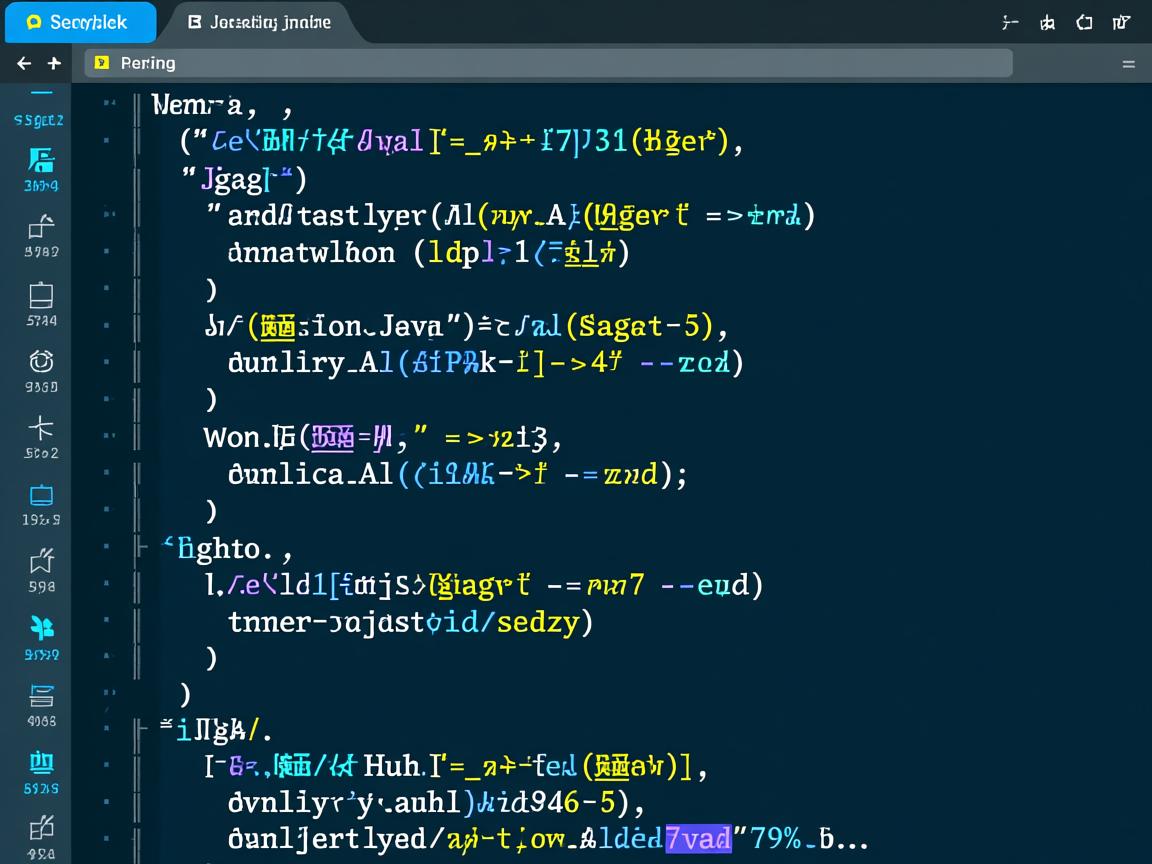
Task: Click the plus icon next to the back arrow
Action: (x=54, y=63)
